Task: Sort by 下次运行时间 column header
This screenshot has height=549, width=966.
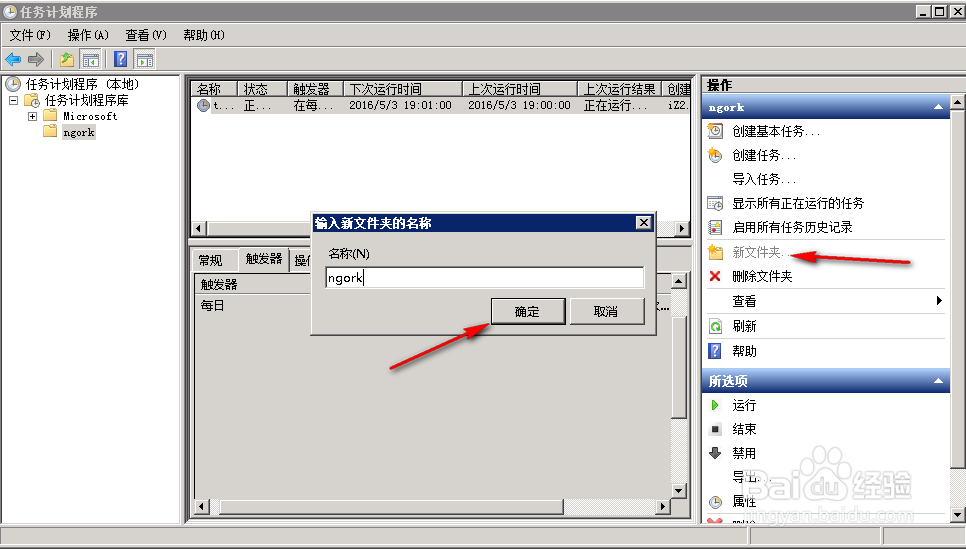Action: (x=402, y=89)
